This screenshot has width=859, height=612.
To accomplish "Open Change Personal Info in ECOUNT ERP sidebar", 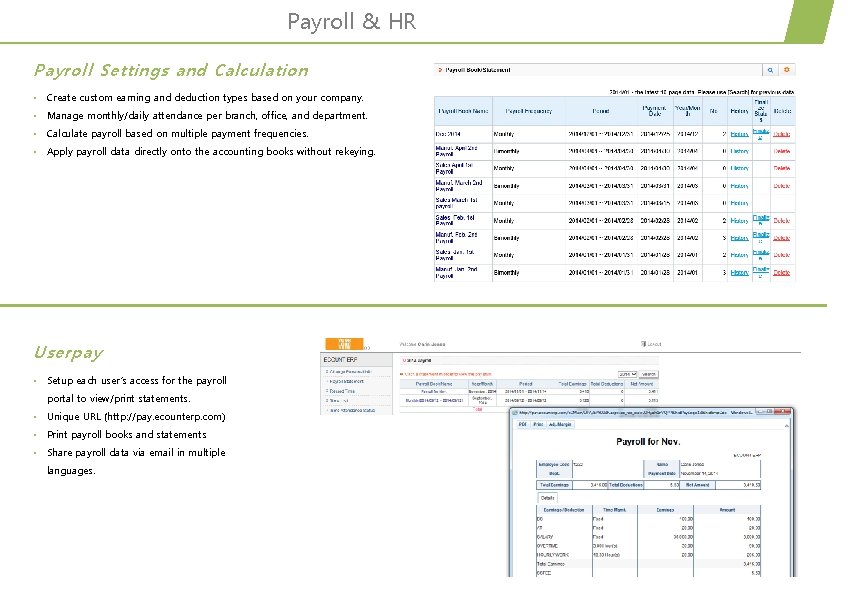I will point(348,372).
